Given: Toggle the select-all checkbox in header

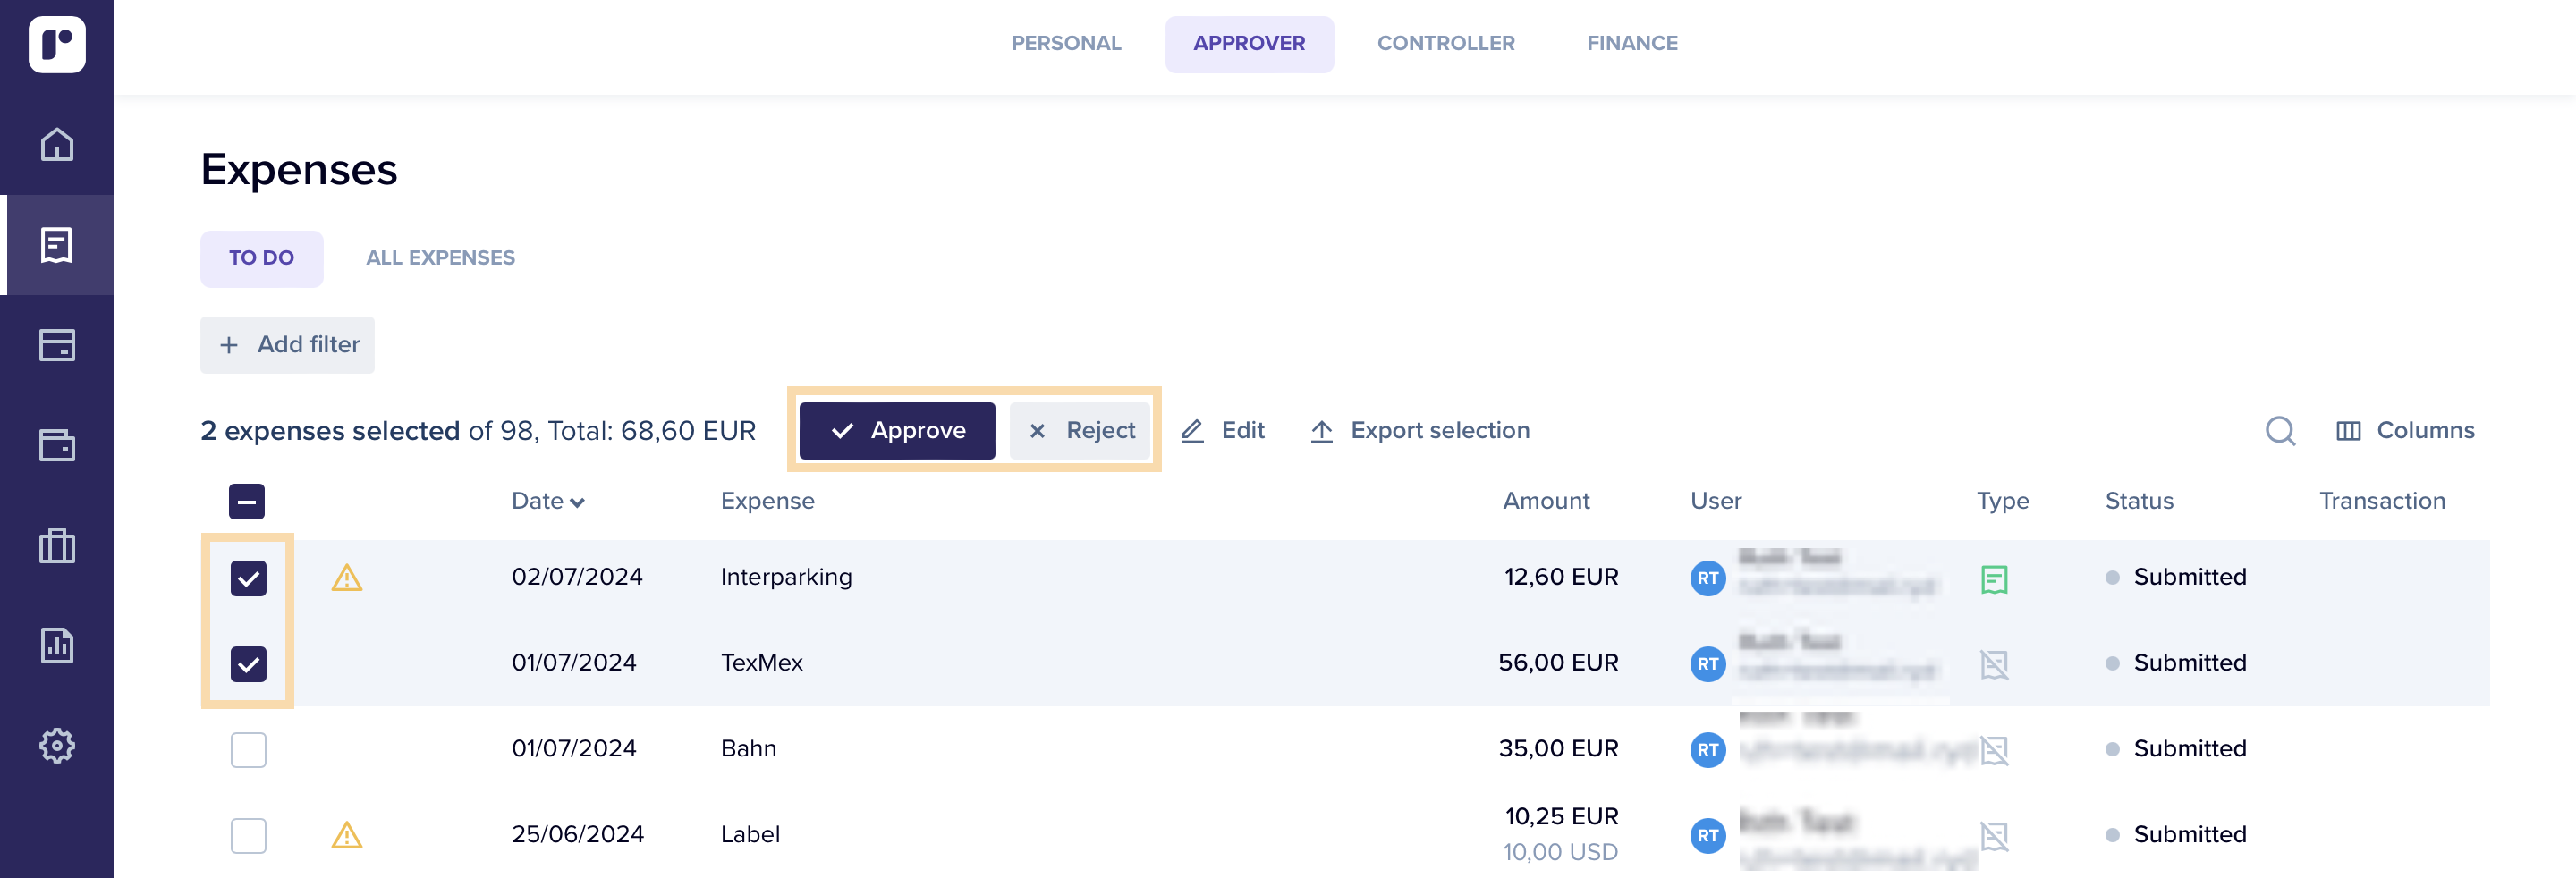Looking at the screenshot, I should [x=246, y=501].
